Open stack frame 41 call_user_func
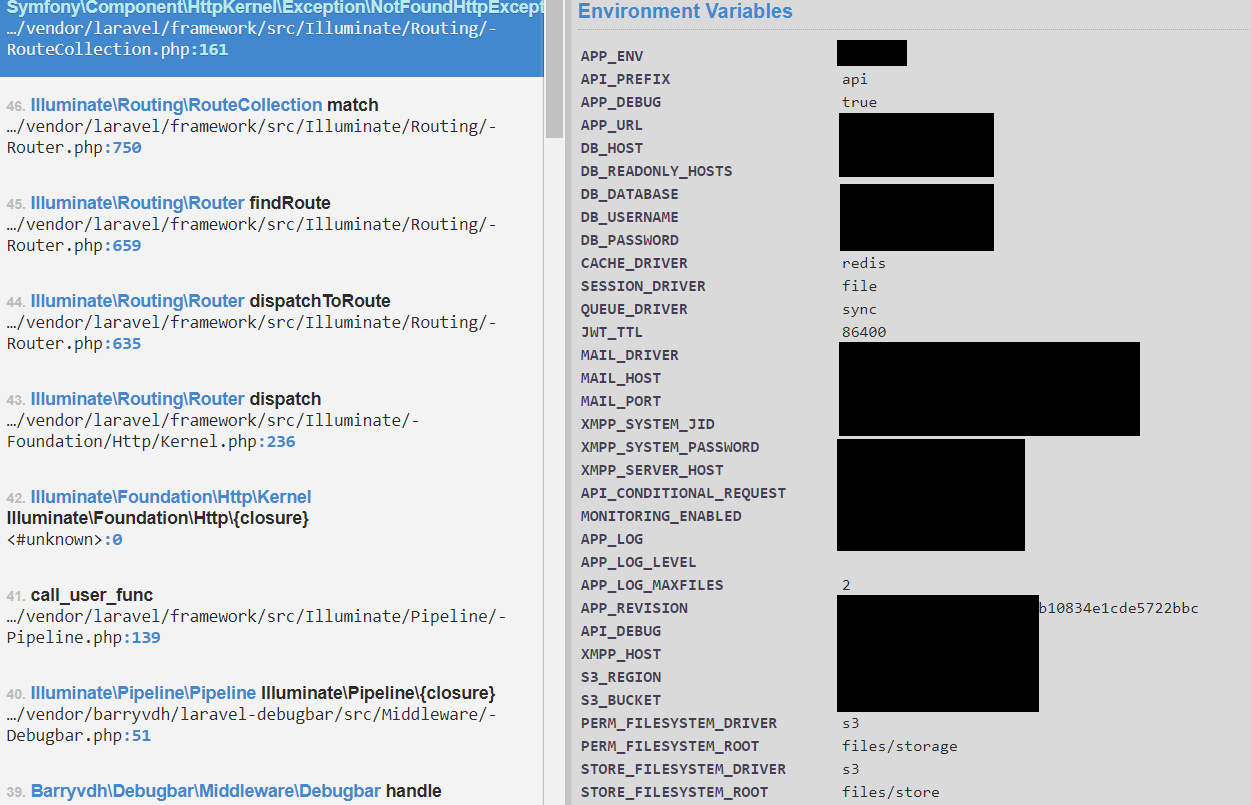 click(272, 616)
